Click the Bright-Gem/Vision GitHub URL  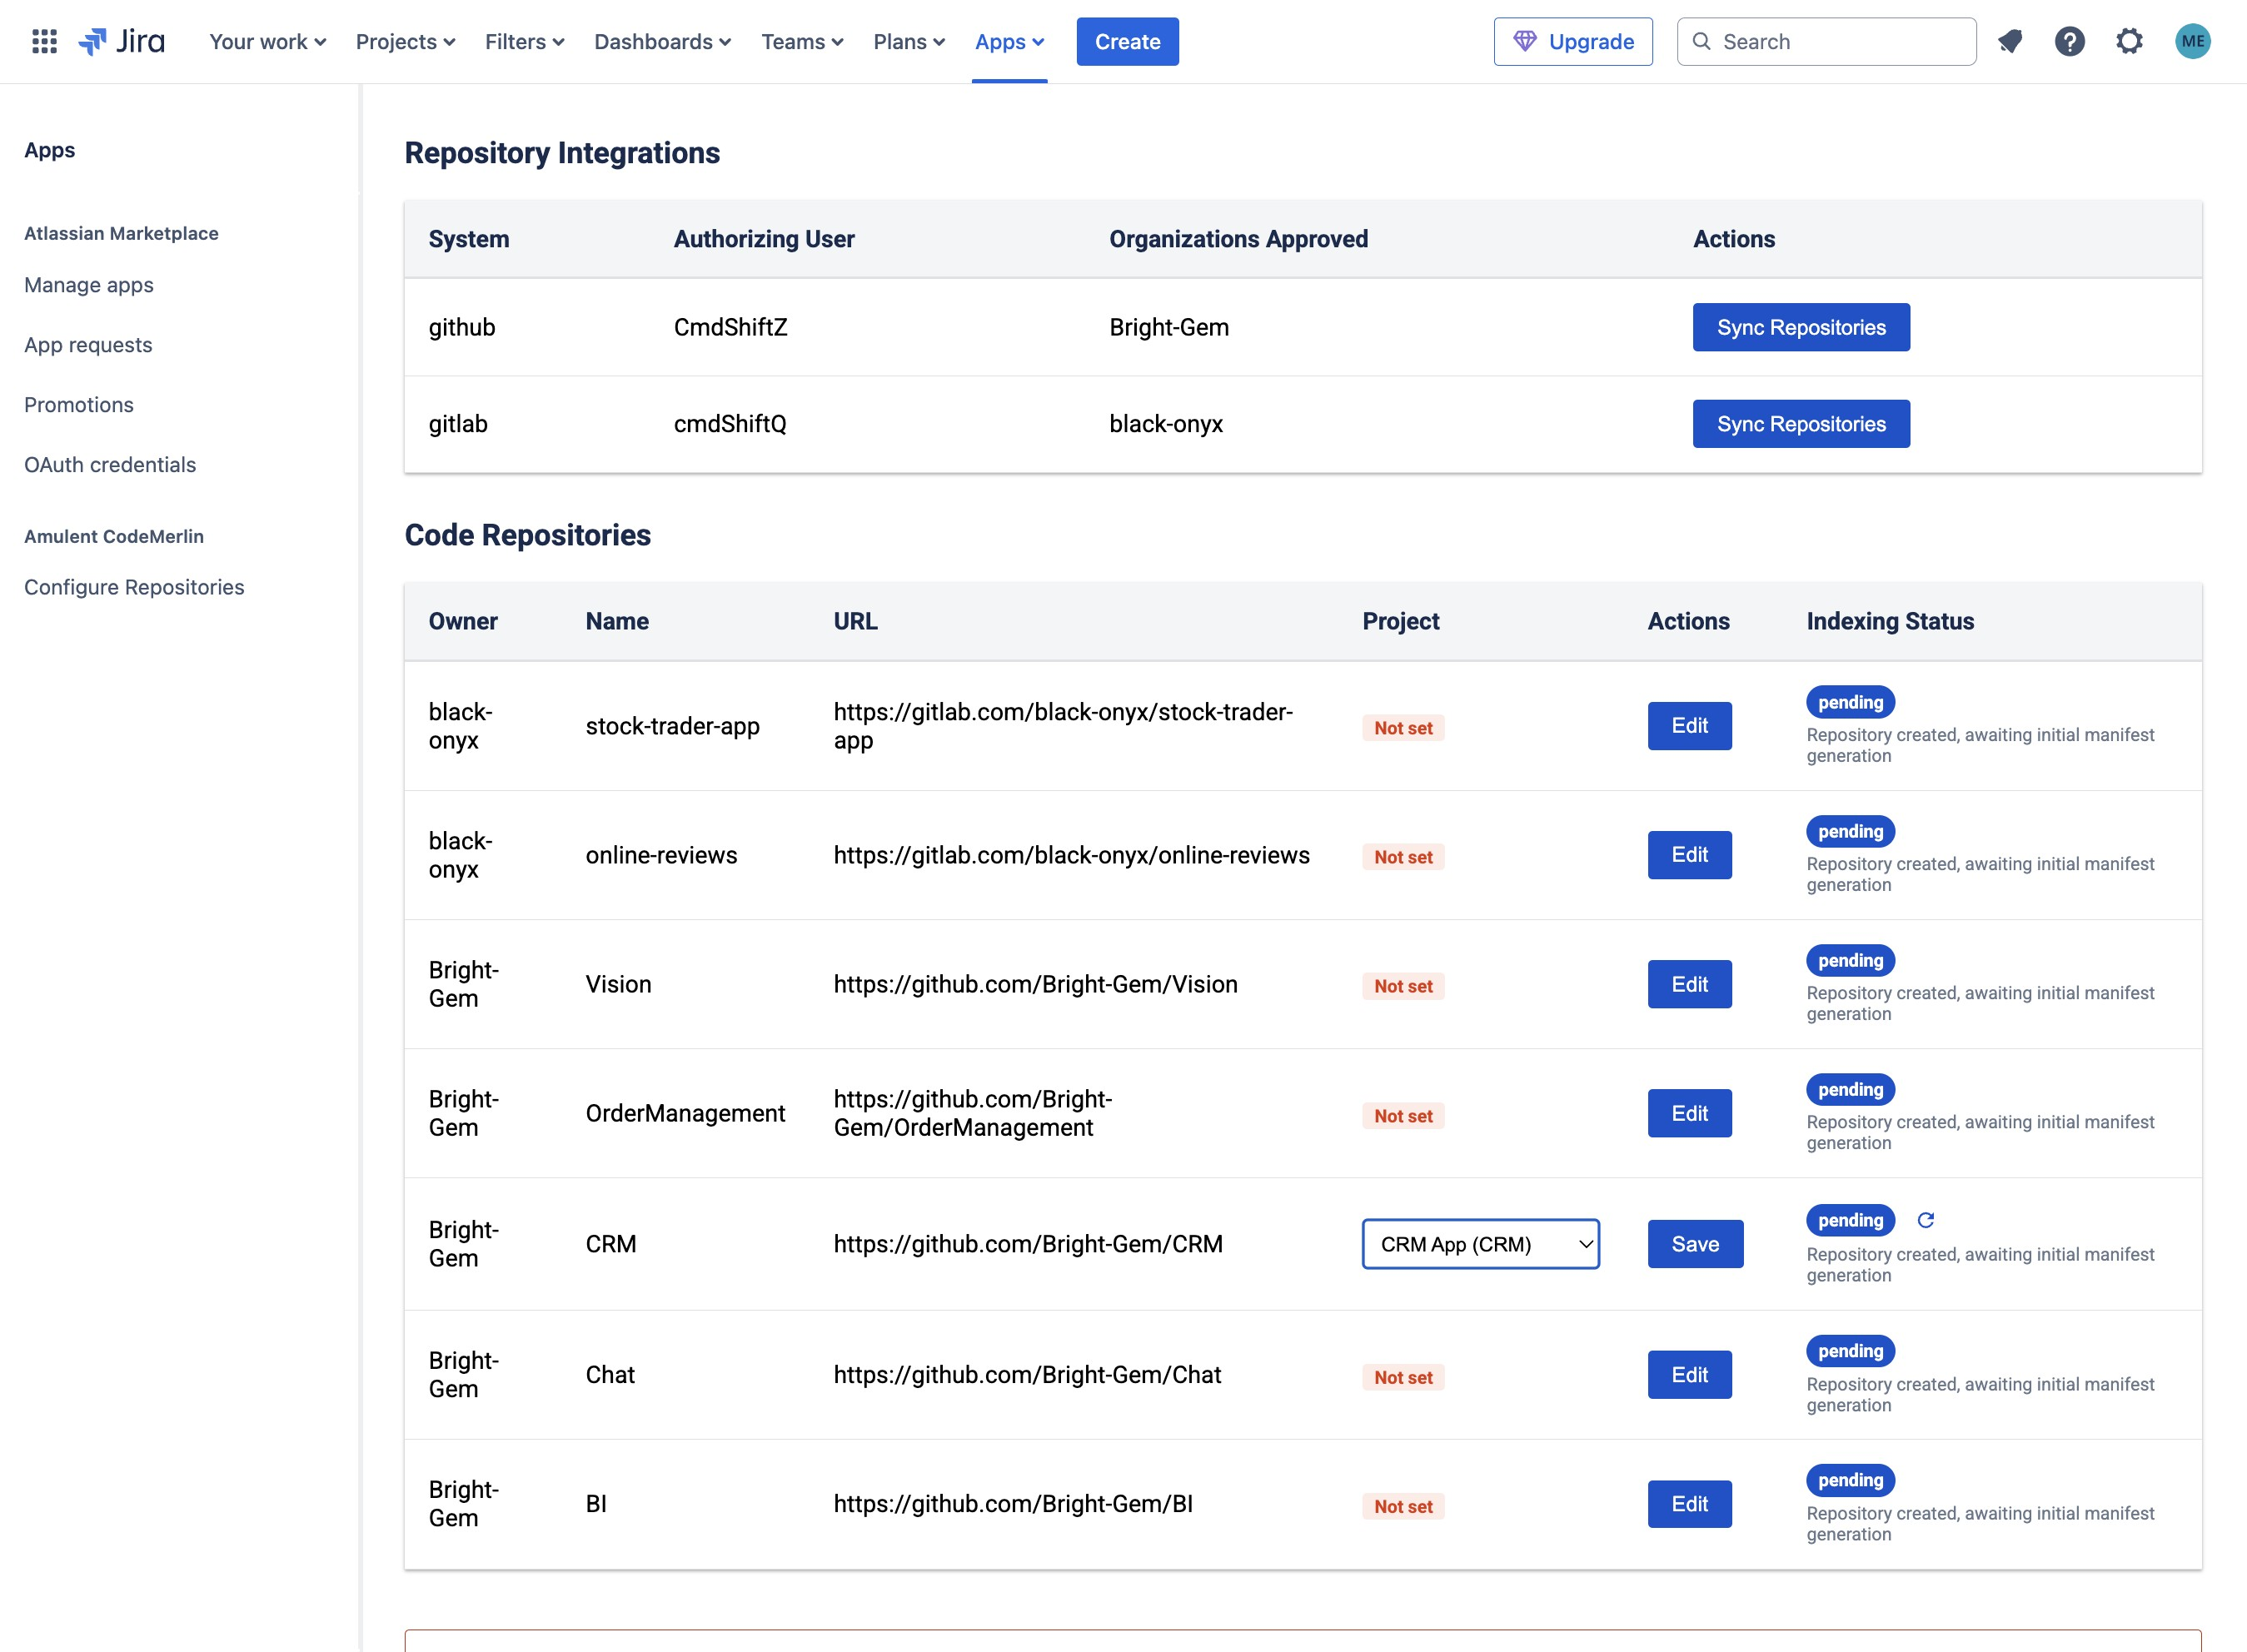point(1036,984)
